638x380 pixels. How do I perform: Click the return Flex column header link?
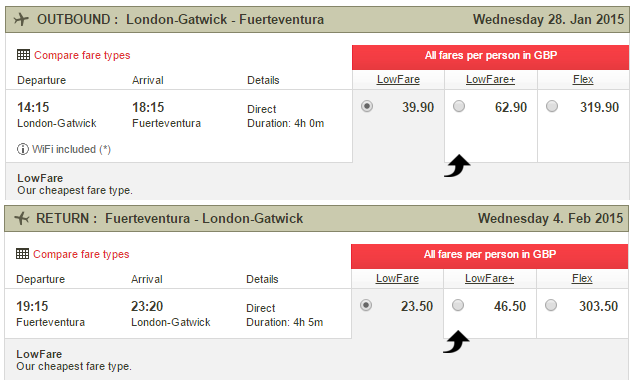pos(582,278)
